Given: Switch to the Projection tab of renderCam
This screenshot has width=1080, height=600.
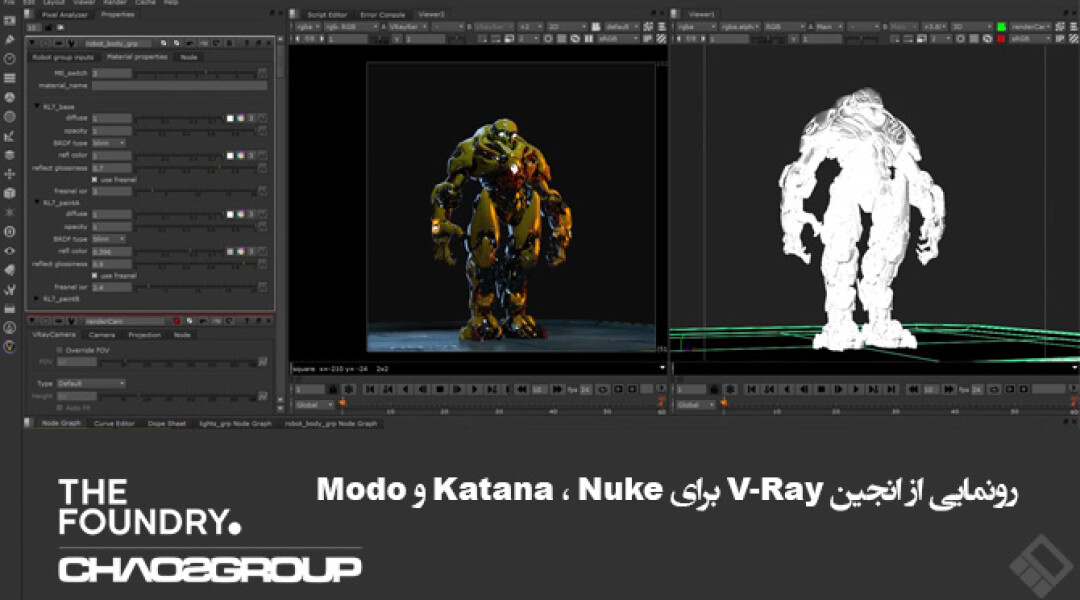Looking at the screenshot, I should (144, 335).
